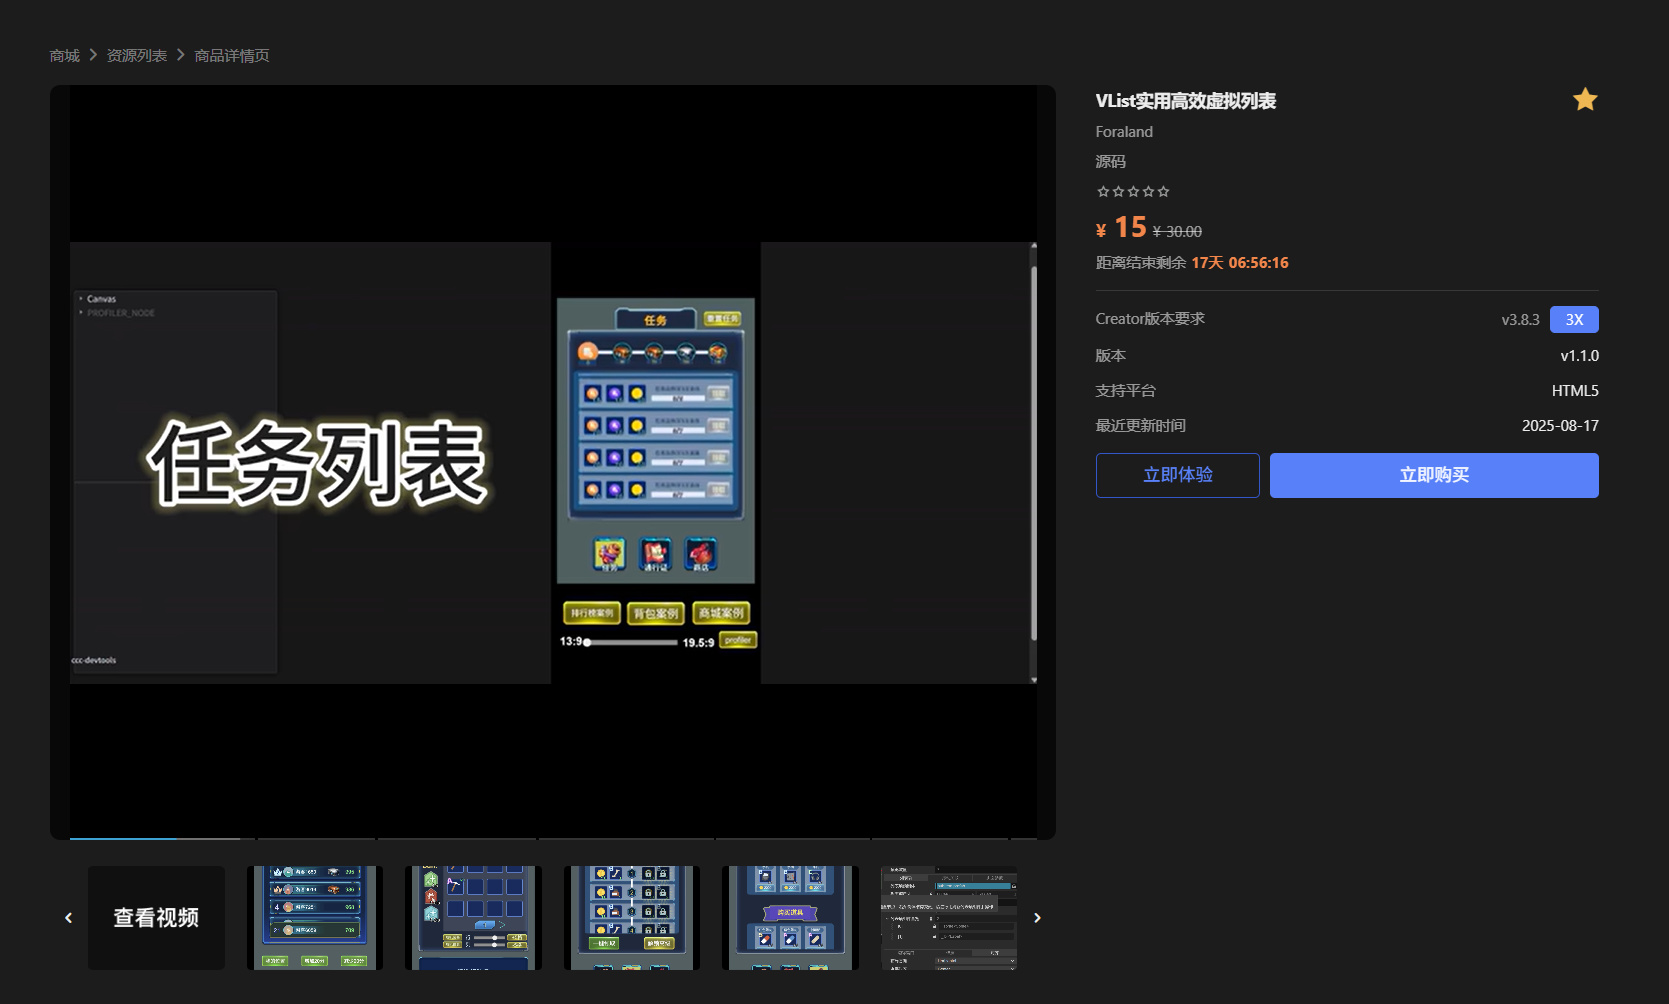This screenshot has width=1669, height=1004.
Task: Click the 源码 category label
Action: click(1111, 162)
